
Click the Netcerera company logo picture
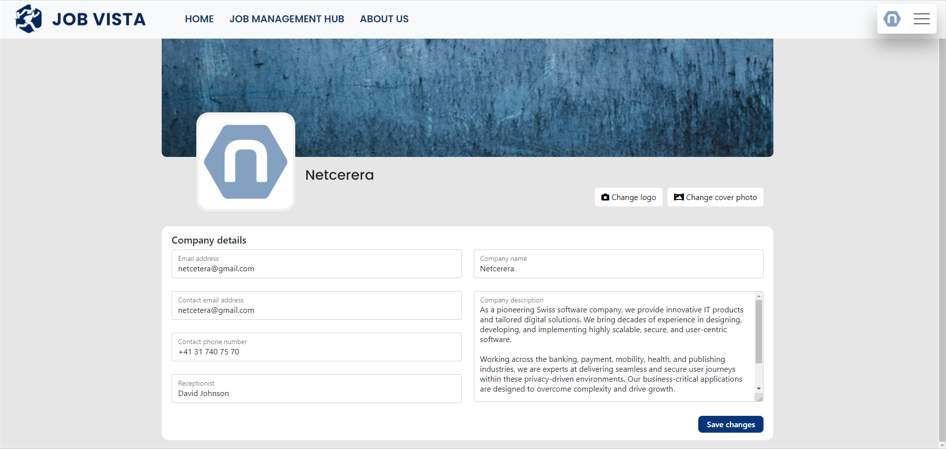[246, 162]
